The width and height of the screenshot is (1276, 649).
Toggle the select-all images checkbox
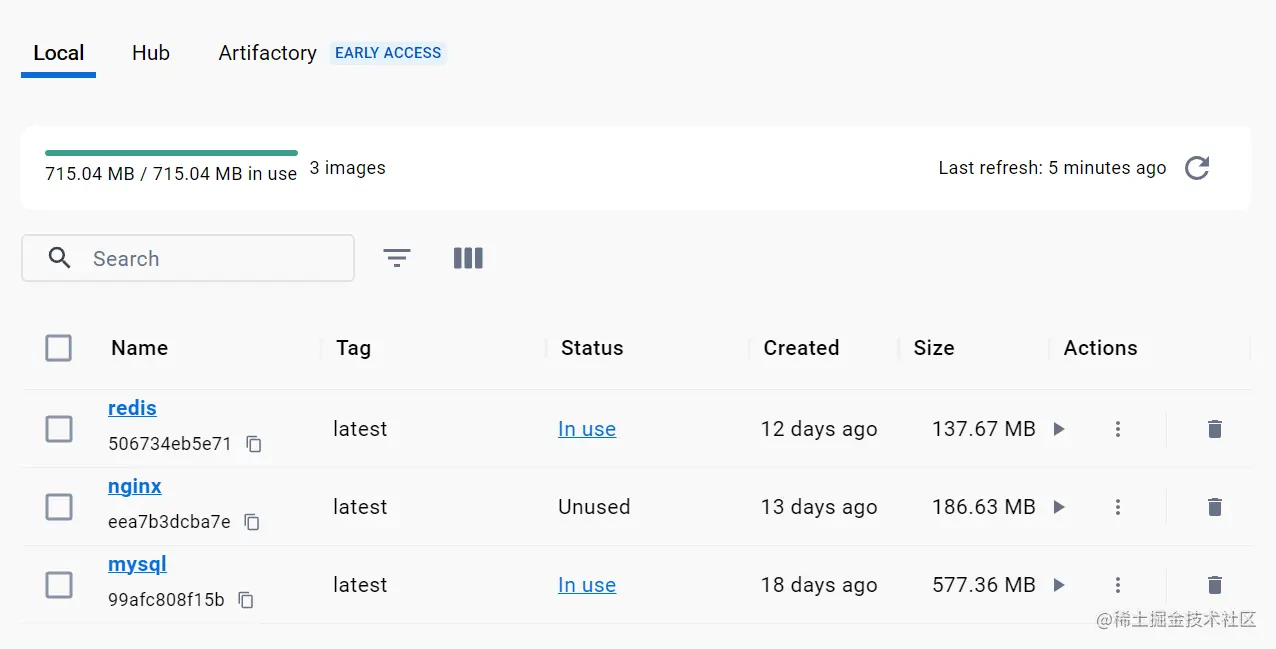[x=59, y=348]
